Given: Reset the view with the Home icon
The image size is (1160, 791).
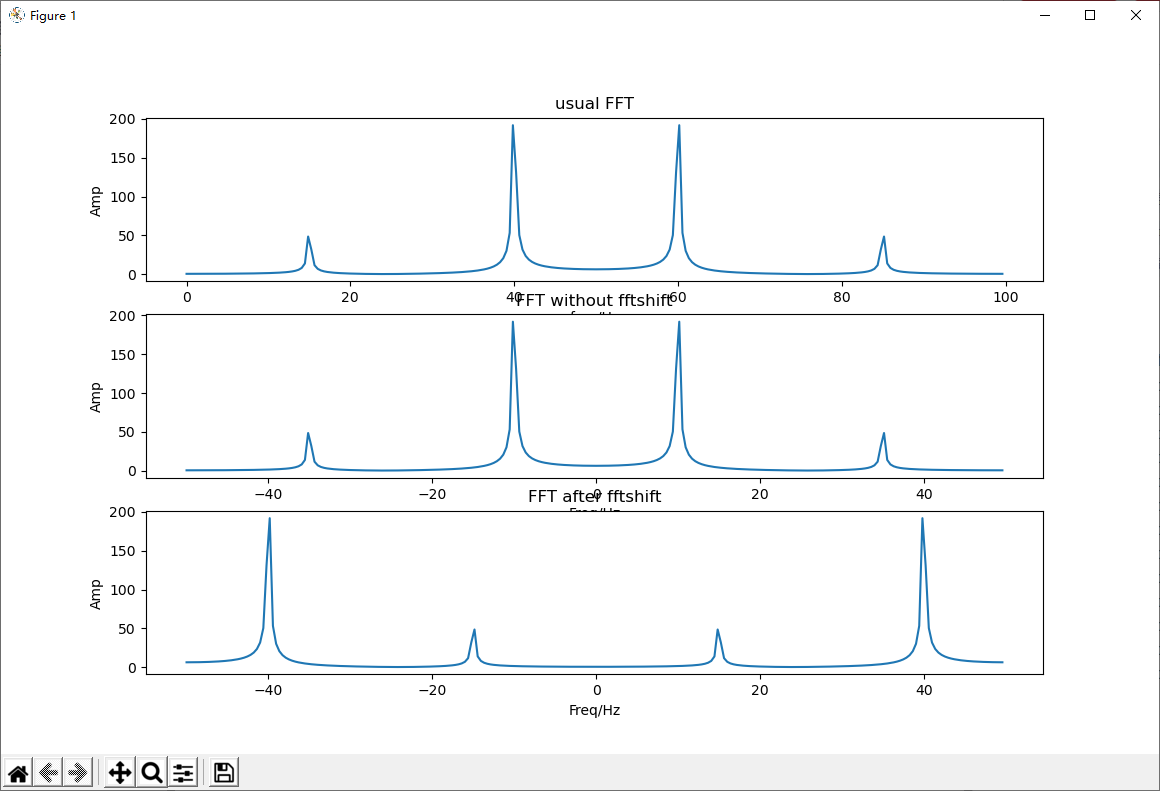Looking at the screenshot, I should click(18, 773).
